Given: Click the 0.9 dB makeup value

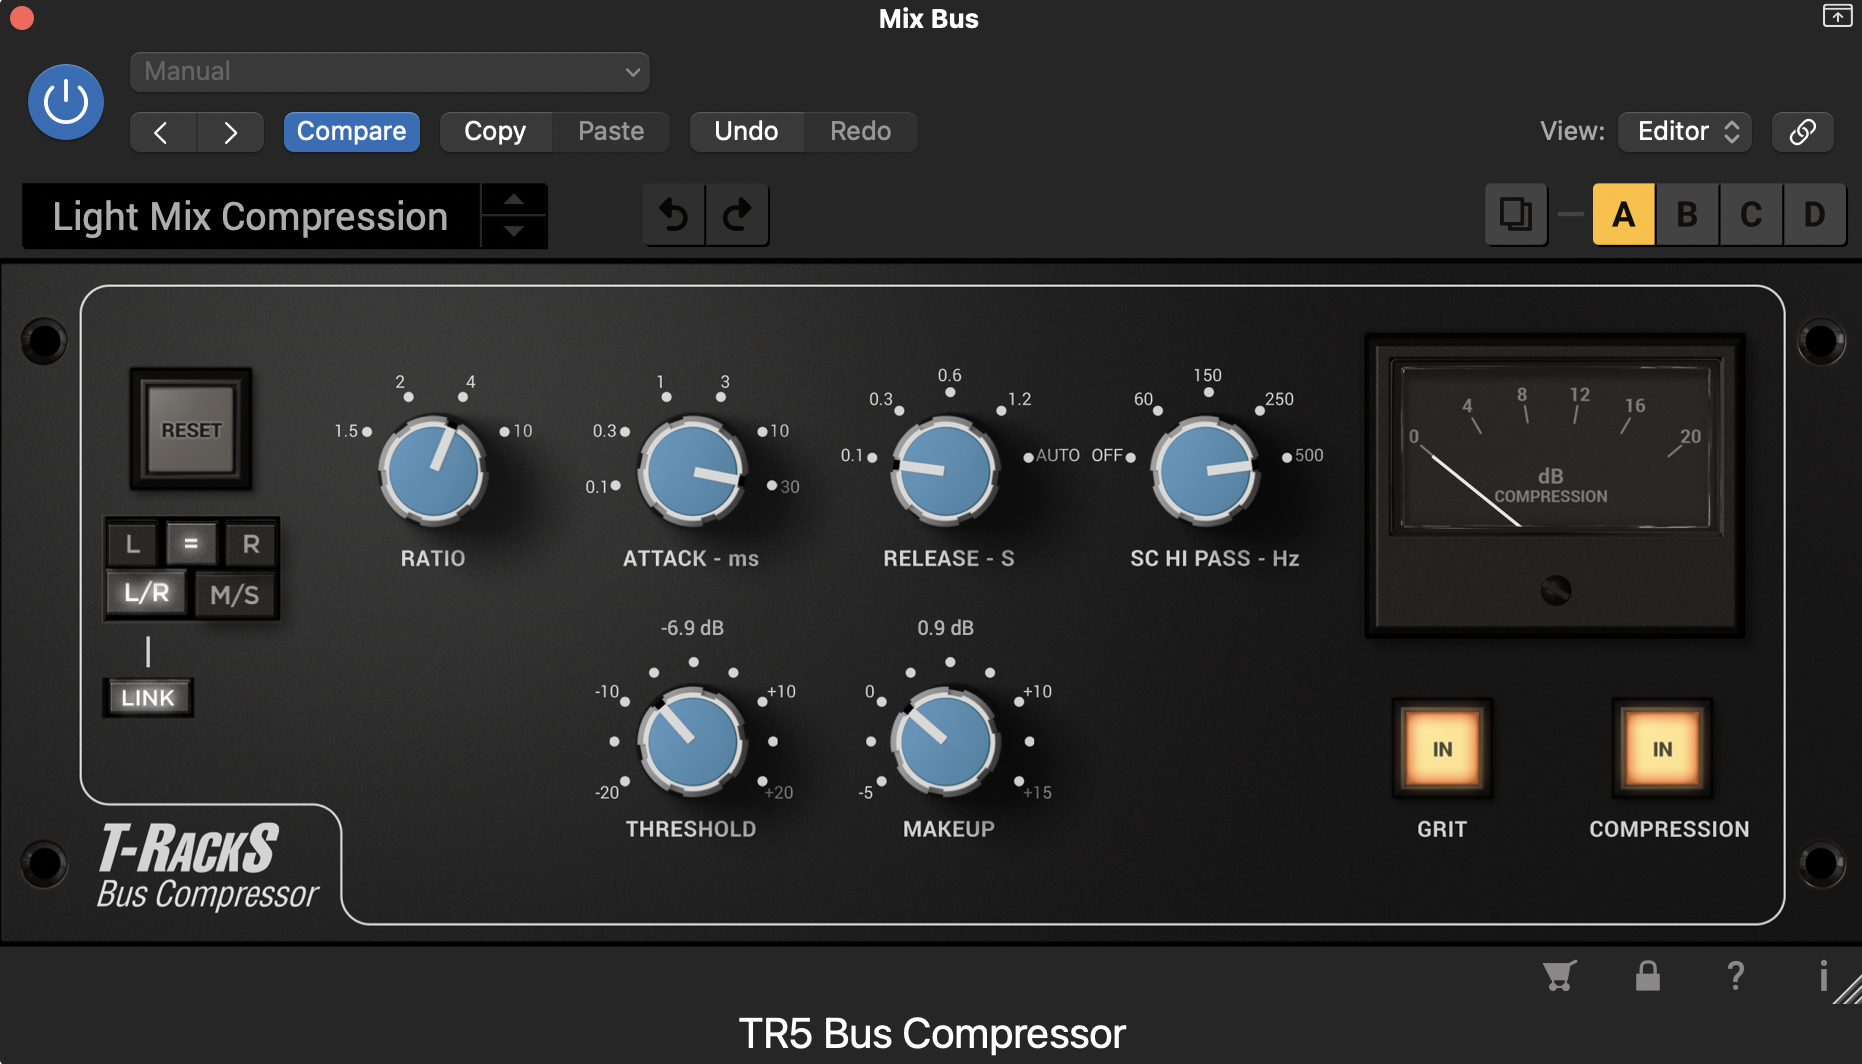Looking at the screenshot, I should [x=945, y=628].
